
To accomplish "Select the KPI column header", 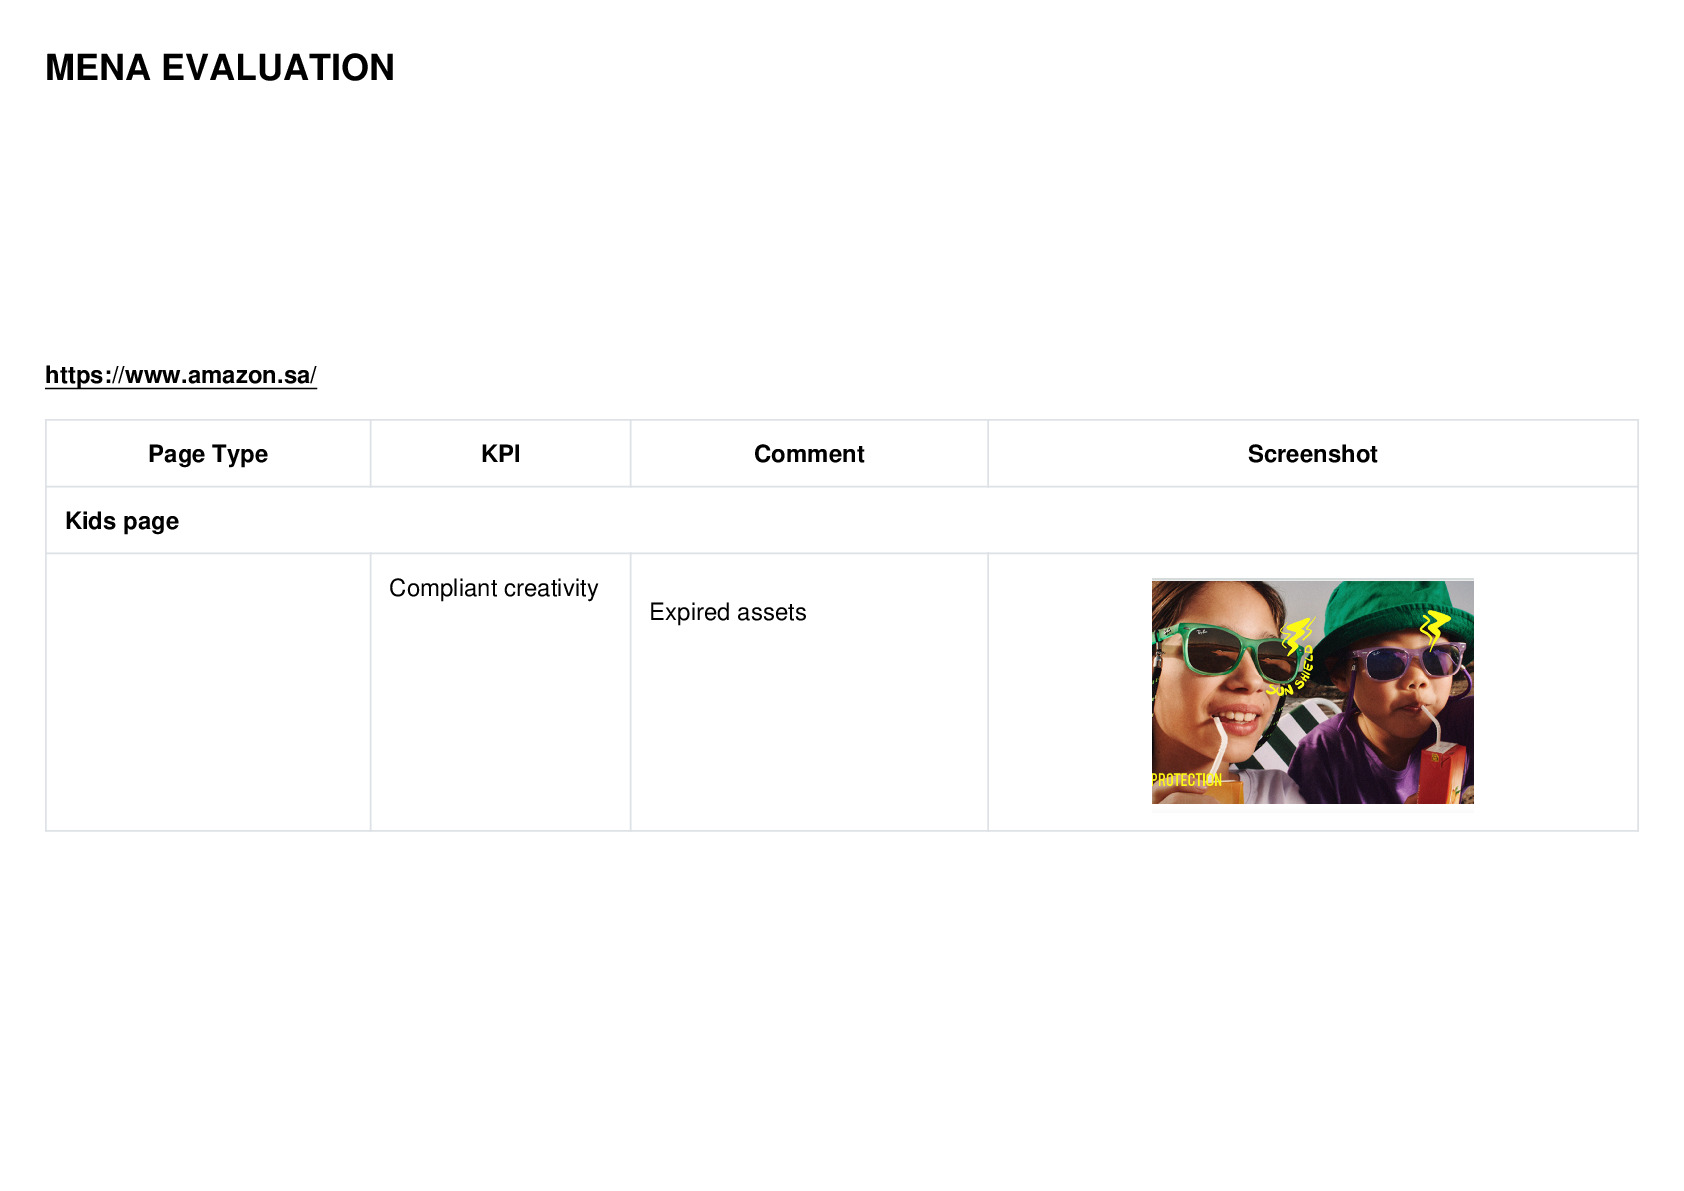I will [x=501, y=454].
